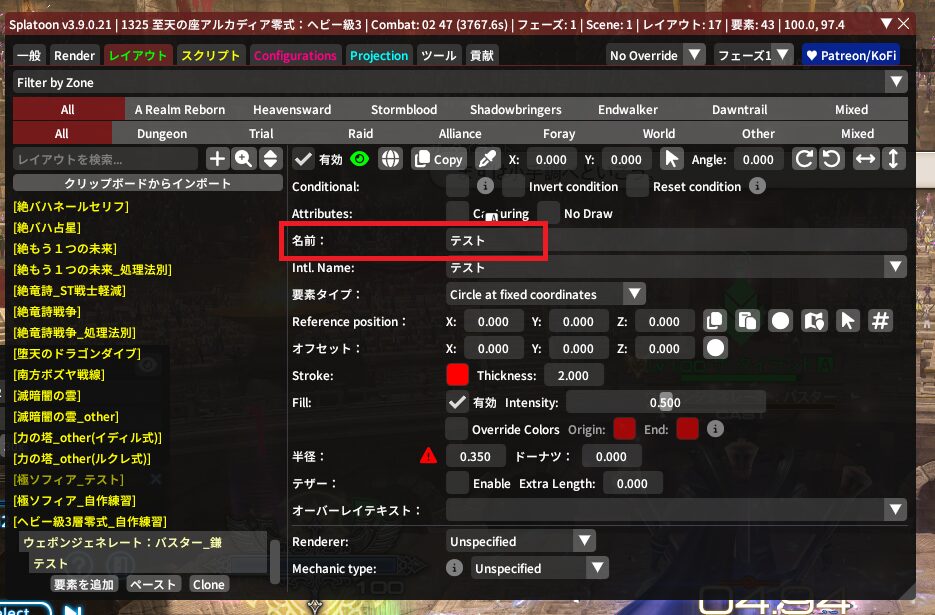Click the magnifier search icon above layout list

point(243,159)
